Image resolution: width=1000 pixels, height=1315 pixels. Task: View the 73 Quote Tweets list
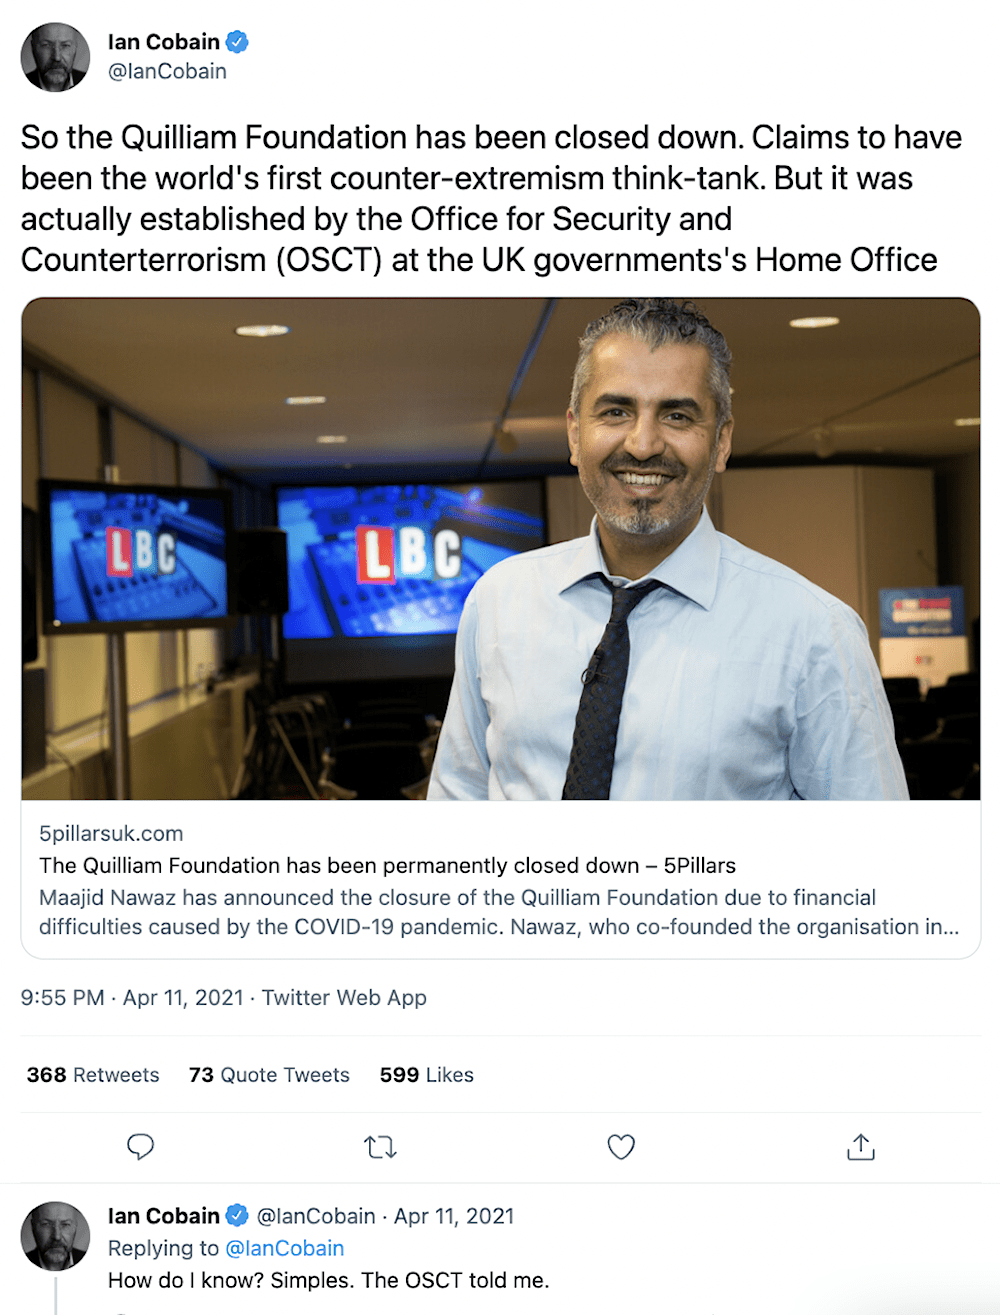click(269, 1075)
